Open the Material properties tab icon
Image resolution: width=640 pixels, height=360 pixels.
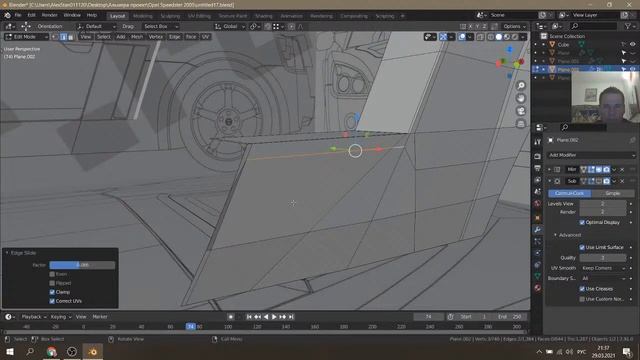tap(537, 288)
